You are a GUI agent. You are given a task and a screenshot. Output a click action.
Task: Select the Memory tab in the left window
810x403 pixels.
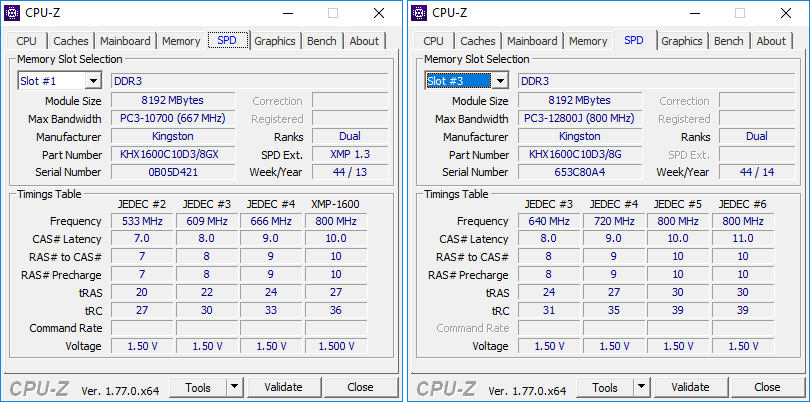coord(181,41)
